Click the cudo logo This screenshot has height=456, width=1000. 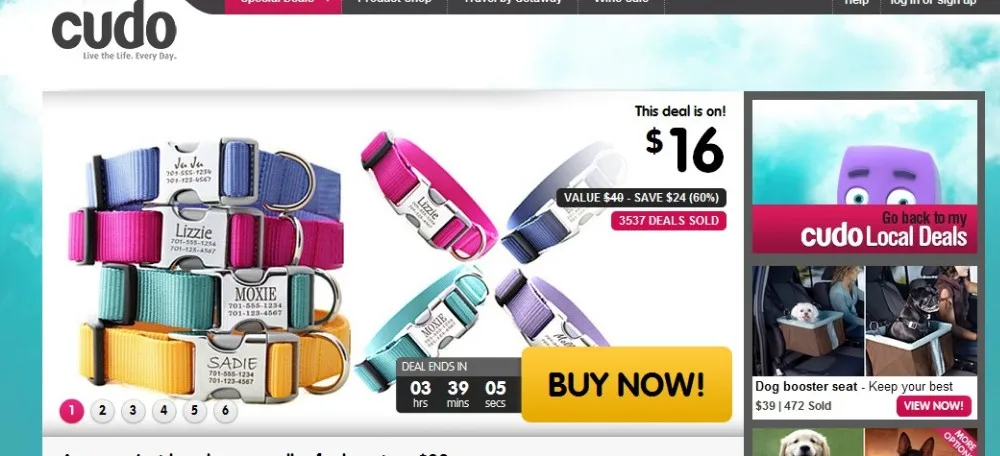coord(114,31)
